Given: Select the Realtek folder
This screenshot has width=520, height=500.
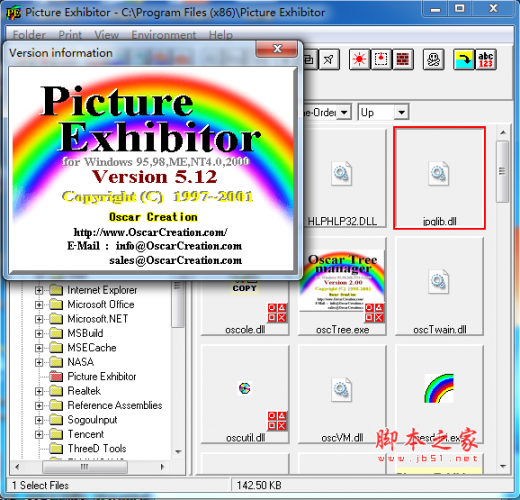Looking at the screenshot, I should point(84,391).
